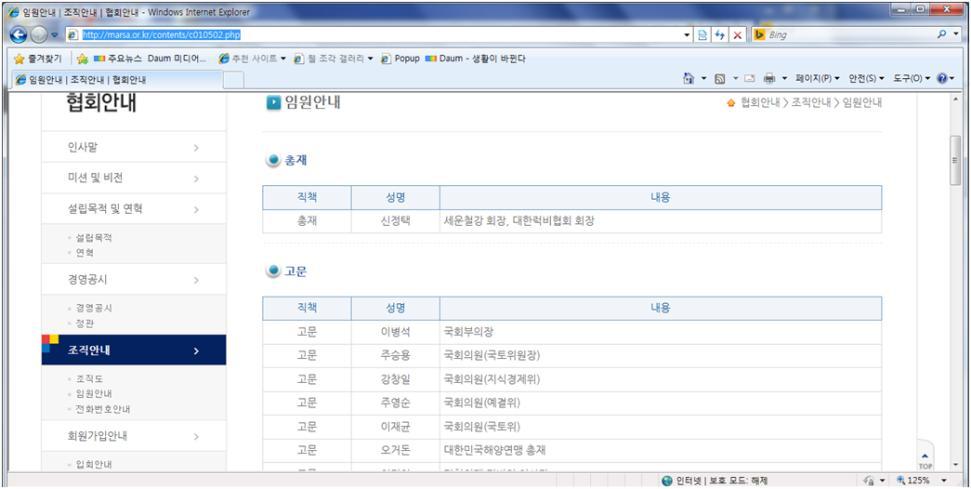Refresh the page with the blue arrows icon

[720, 35]
